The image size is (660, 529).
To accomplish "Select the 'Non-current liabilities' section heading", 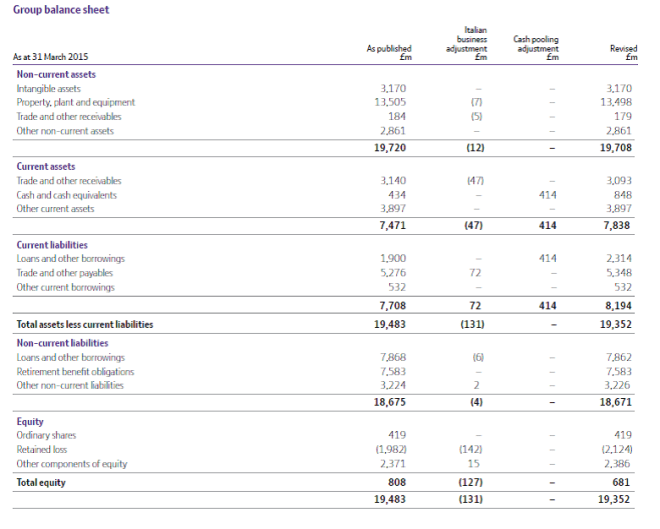I will pos(62,342).
